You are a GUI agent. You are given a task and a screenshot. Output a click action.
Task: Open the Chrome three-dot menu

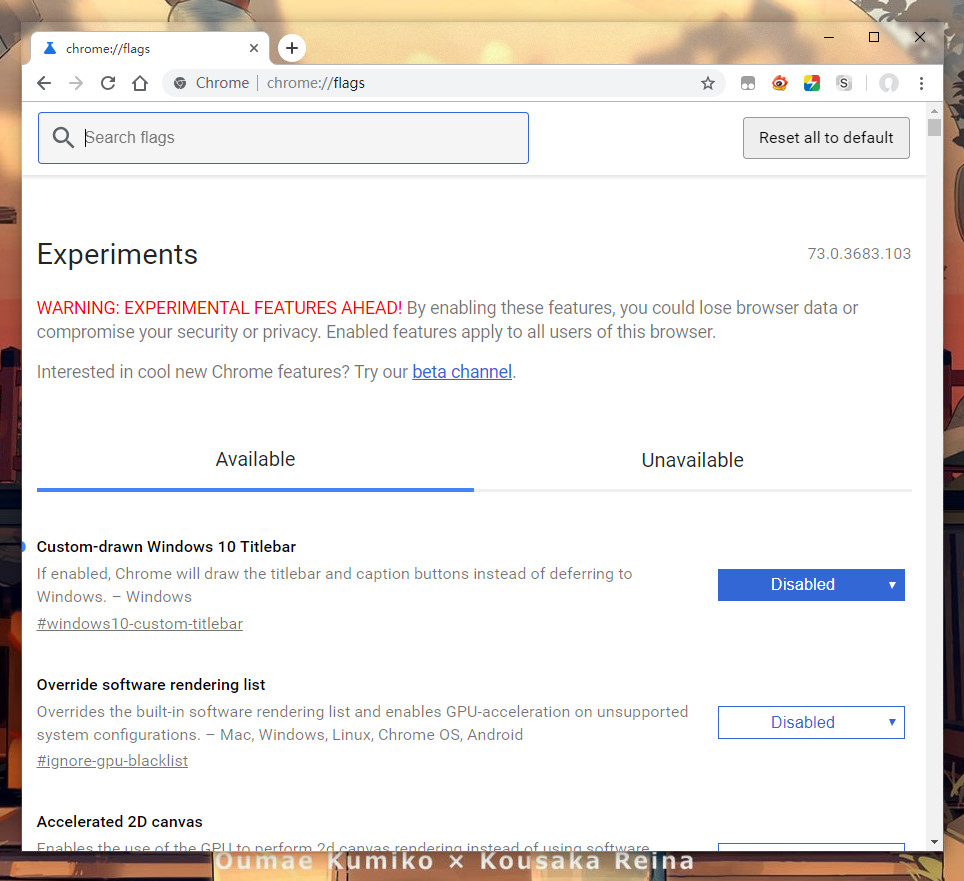[x=921, y=83]
